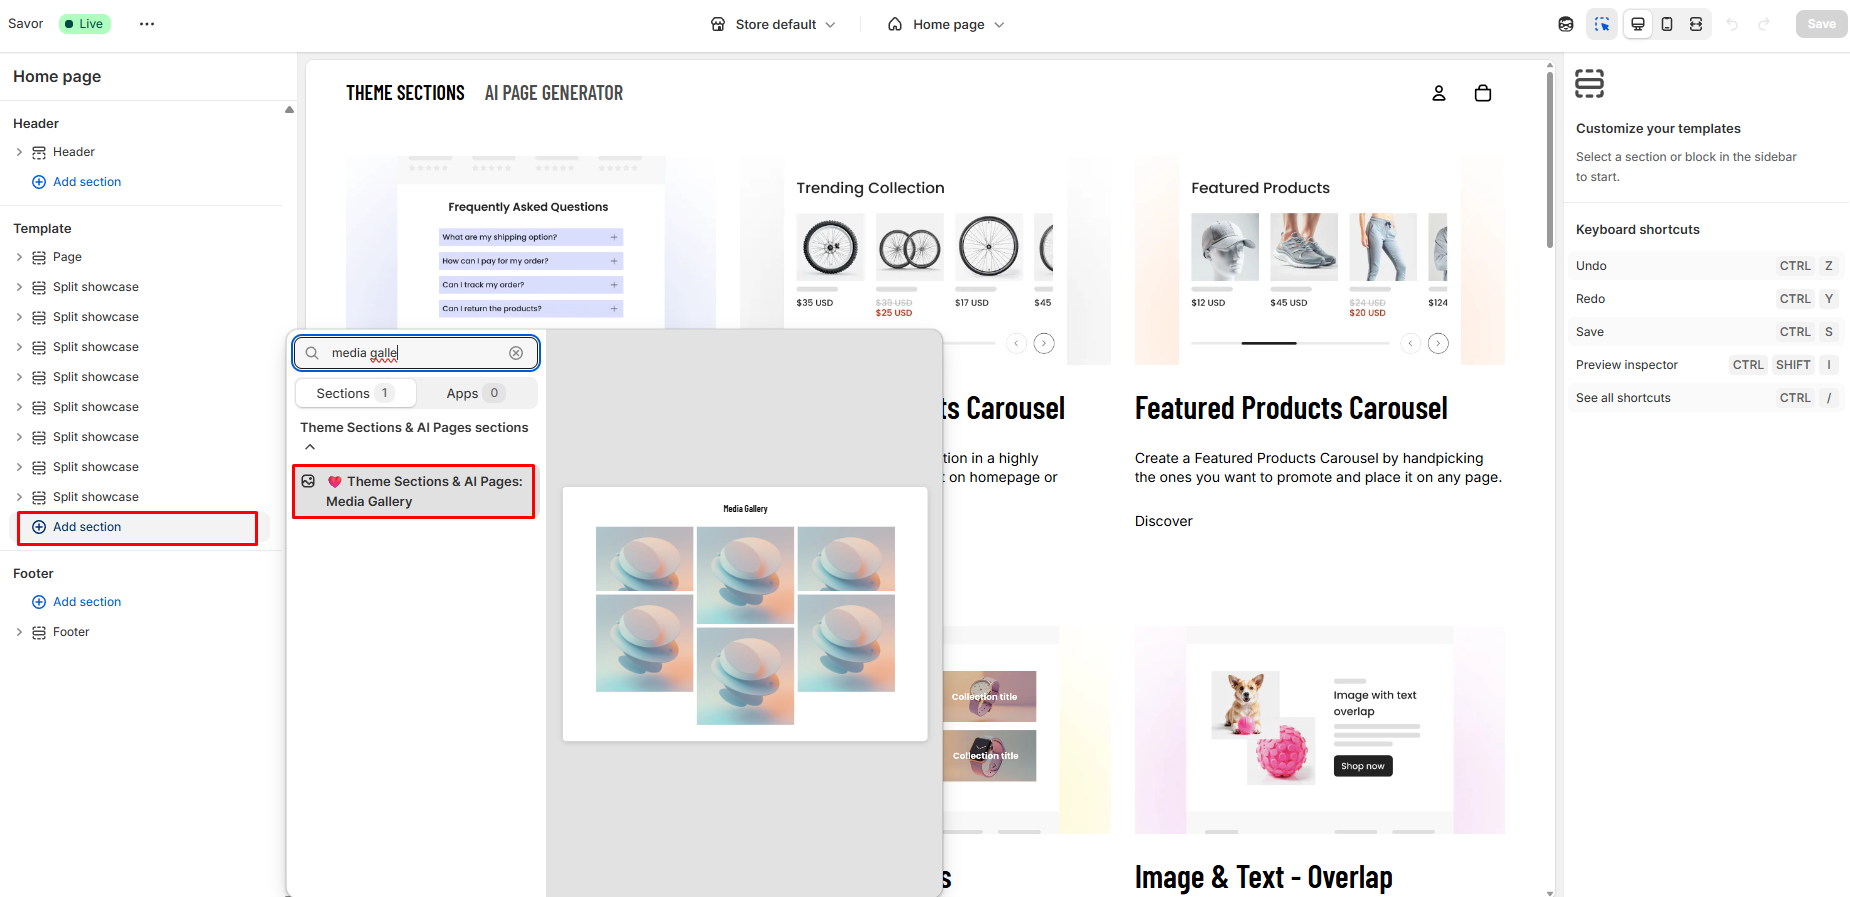The image size is (1850, 897).
Task: Click the $35 USD wheel product image
Action: [x=830, y=247]
